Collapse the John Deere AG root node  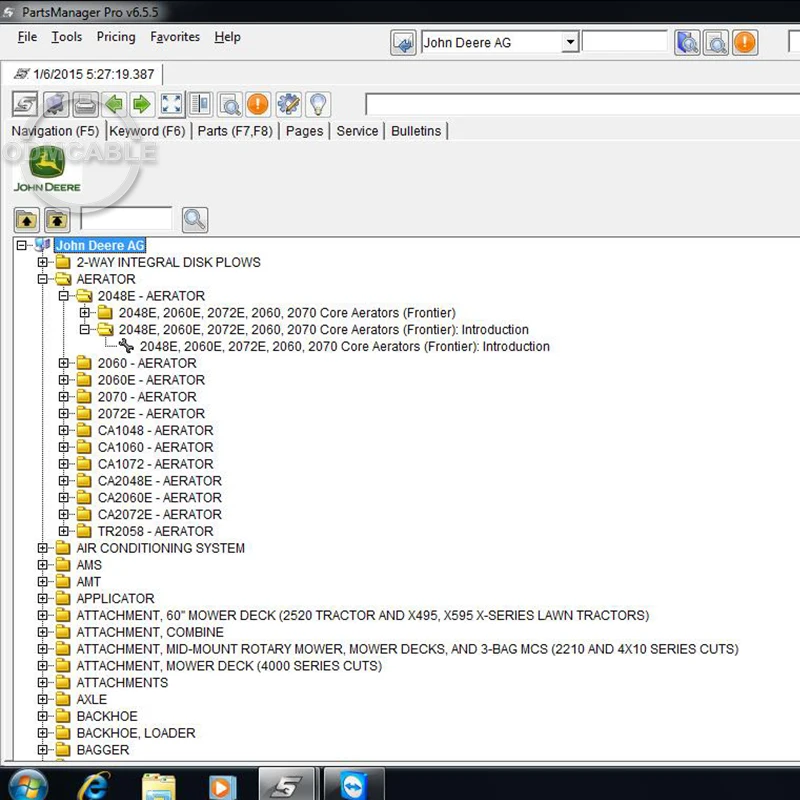[x=21, y=245]
